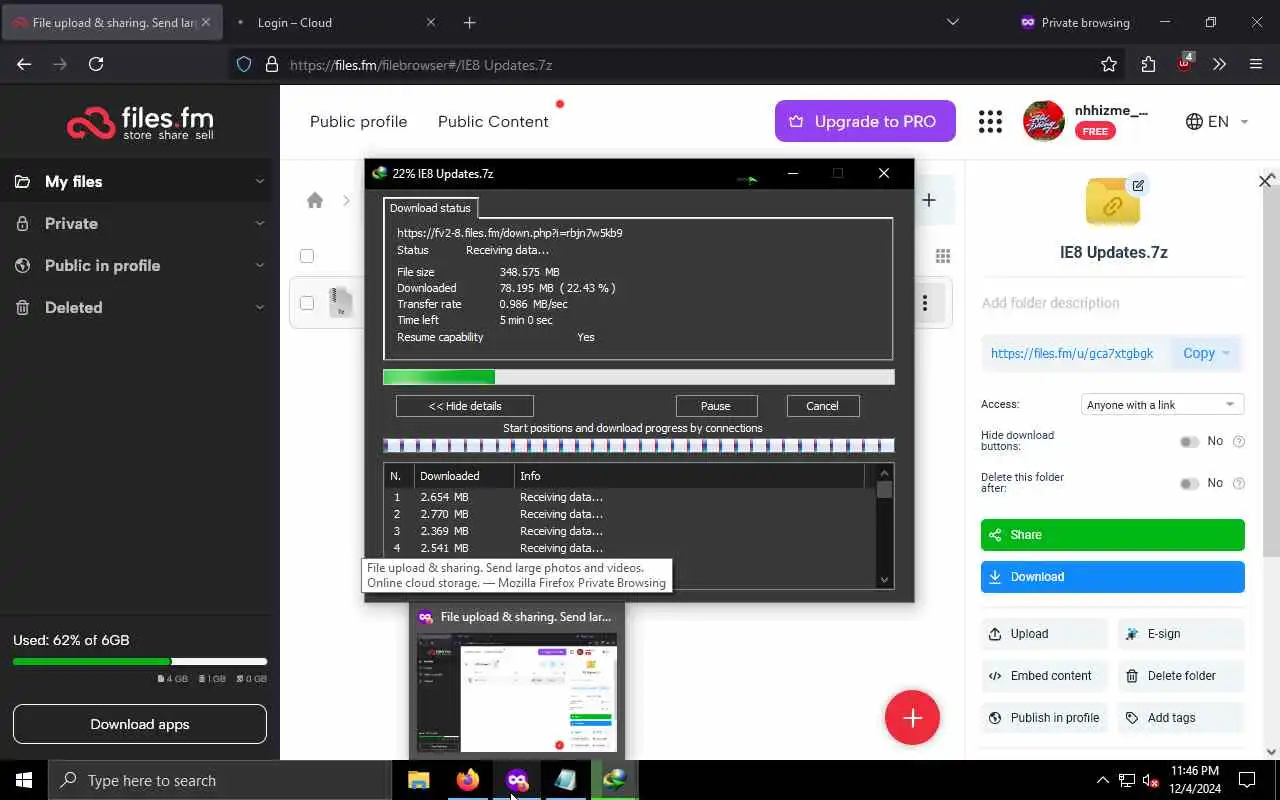The height and width of the screenshot is (800, 1280).
Task: Reload the page with refresh icon
Action: point(96,64)
